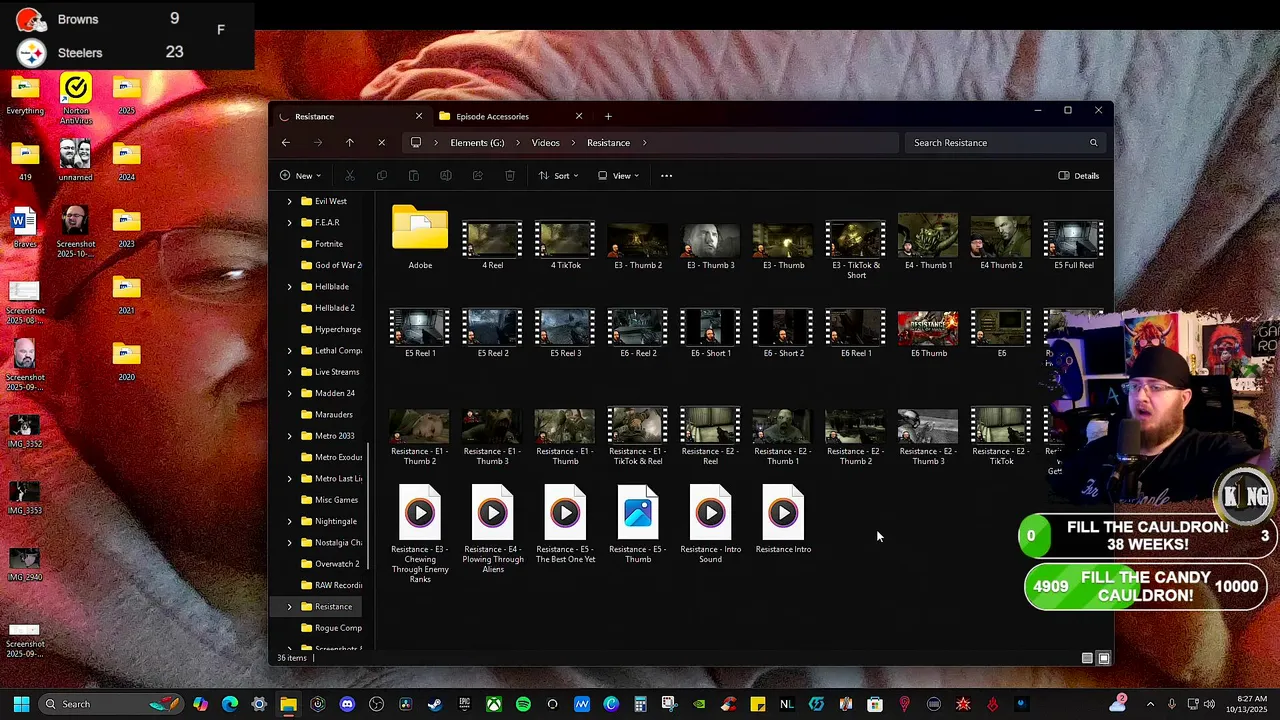Expand the Live Streams tree node
Viewport: 1280px width, 720px height.
[x=290, y=372]
